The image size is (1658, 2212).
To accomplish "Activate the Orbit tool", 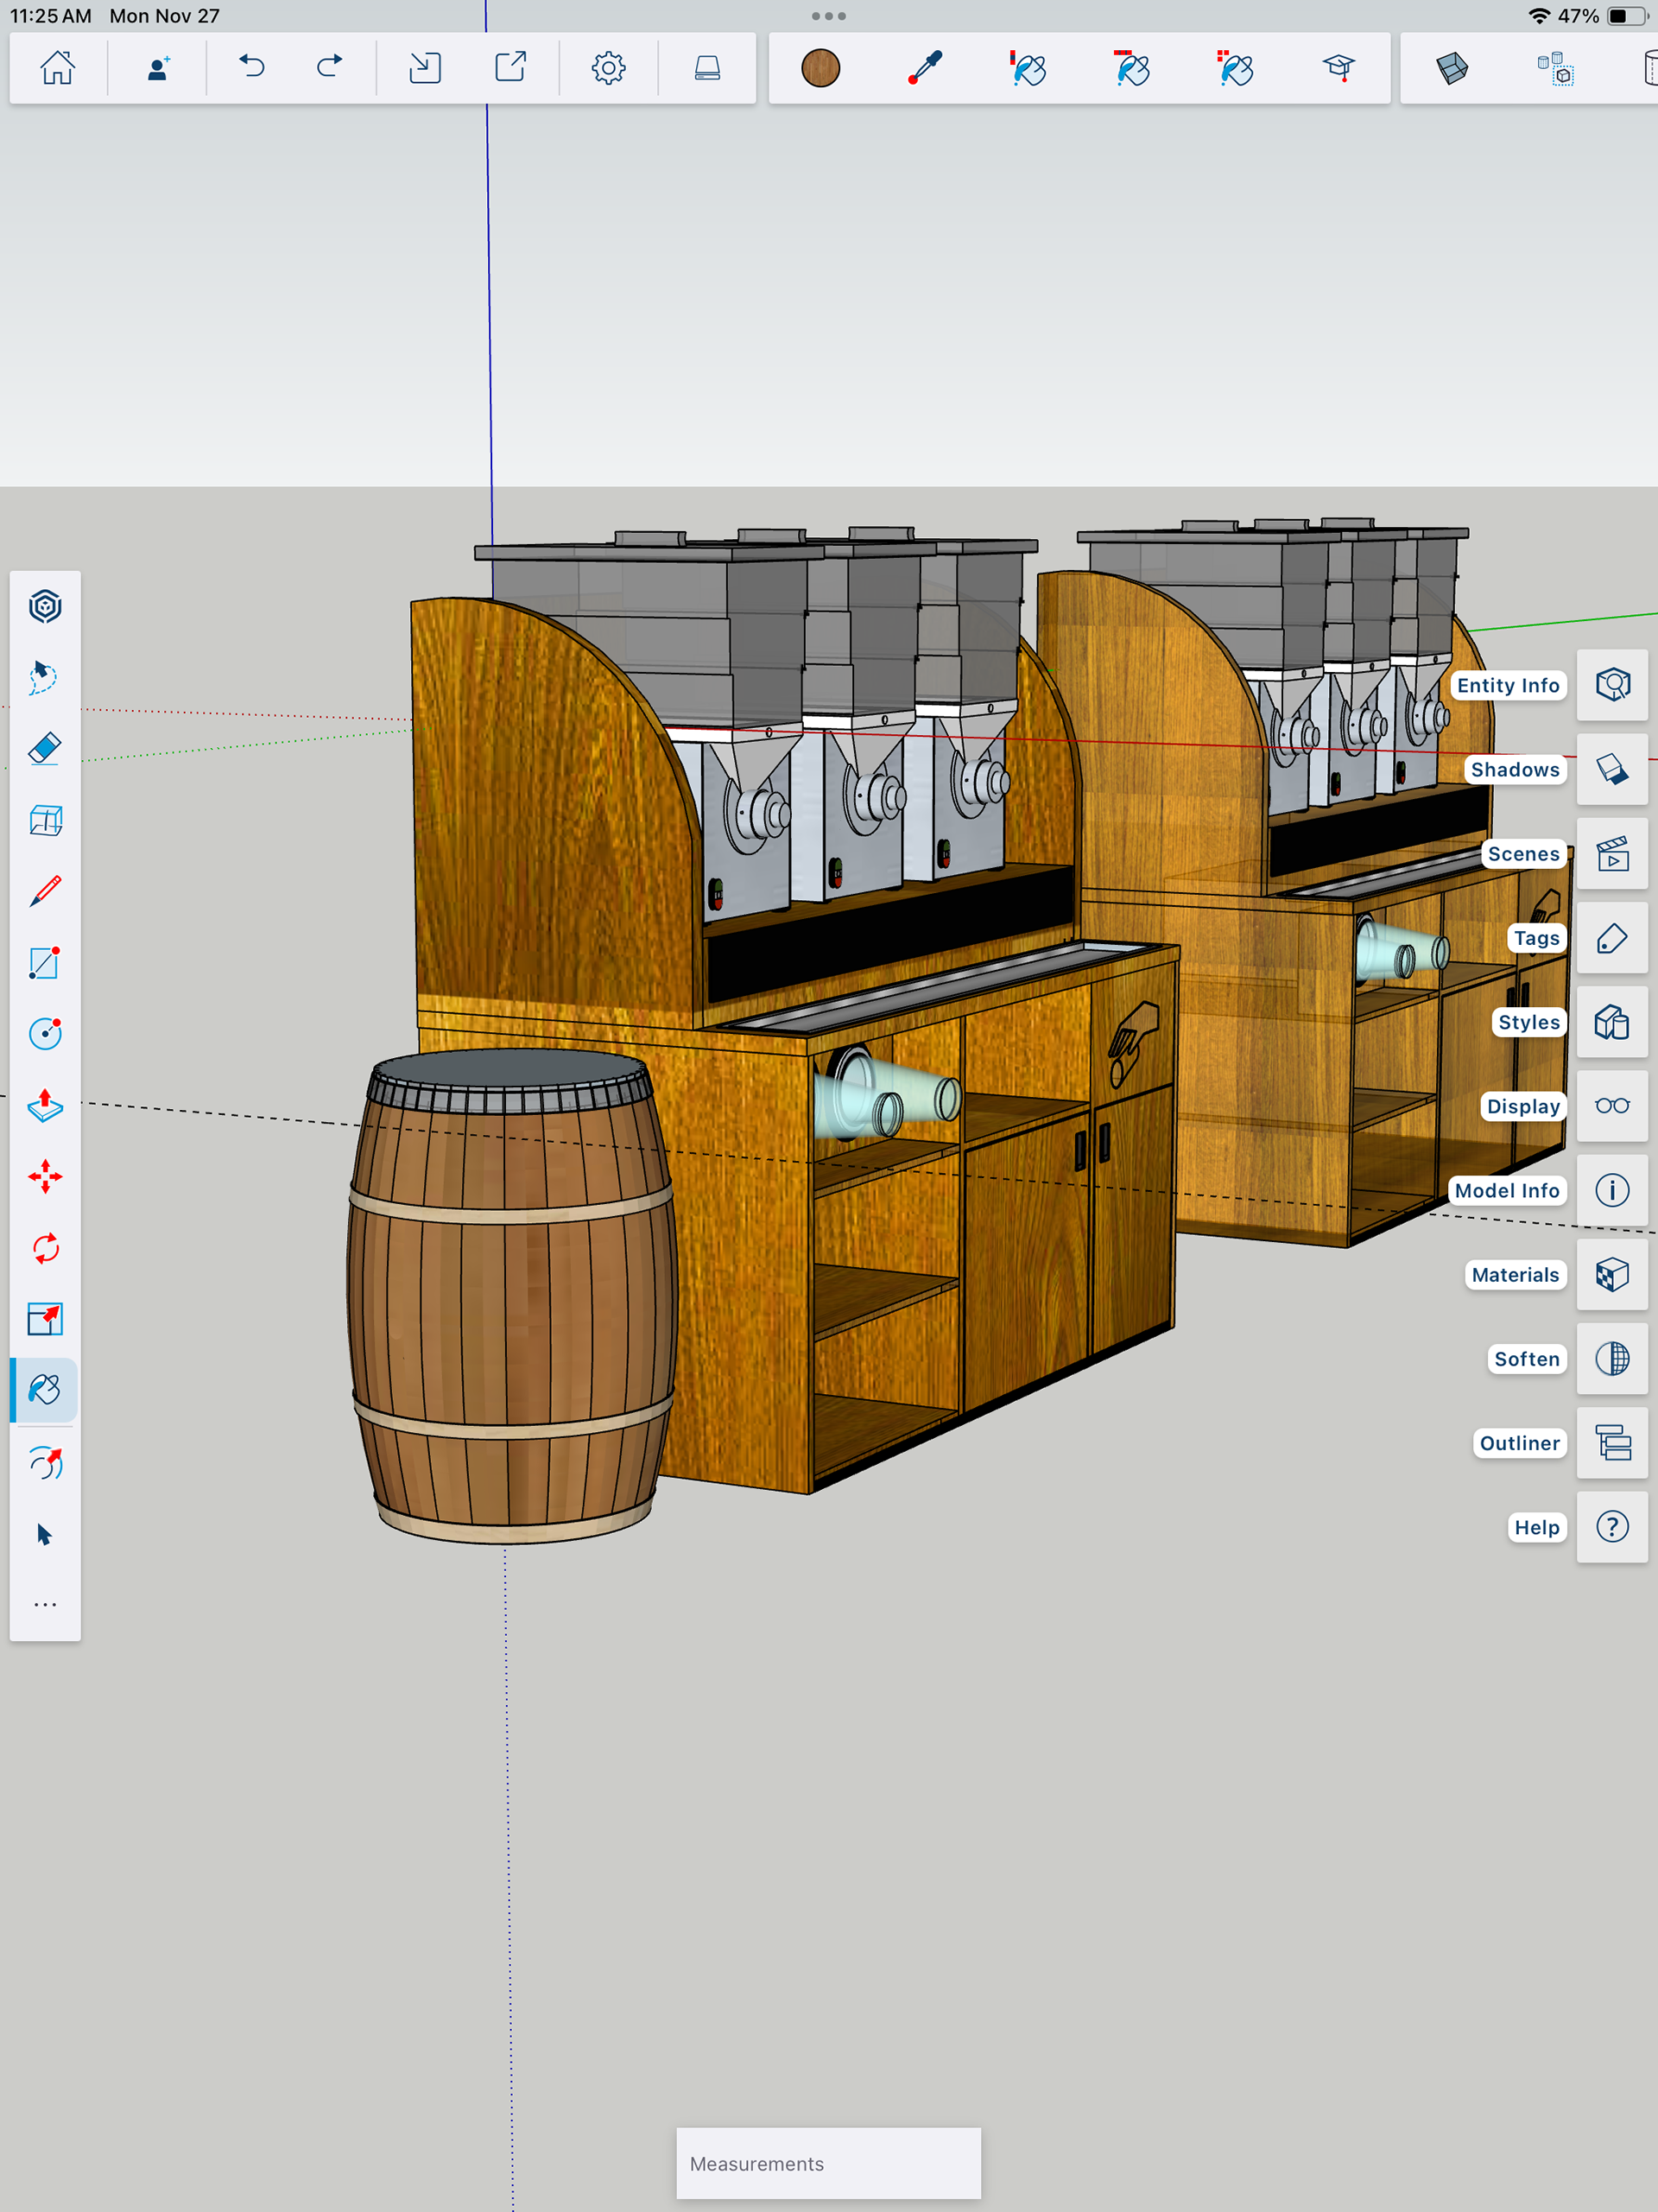I will 45,606.
